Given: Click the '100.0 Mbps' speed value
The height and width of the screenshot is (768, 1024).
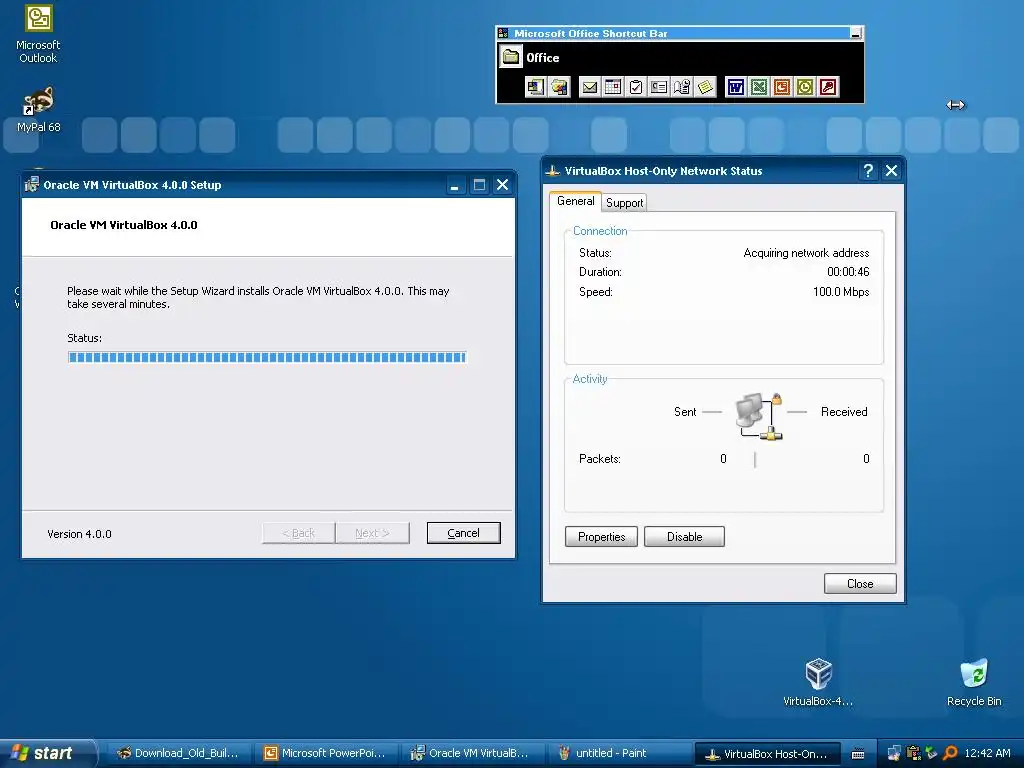Looking at the screenshot, I should click(x=840, y=291).
